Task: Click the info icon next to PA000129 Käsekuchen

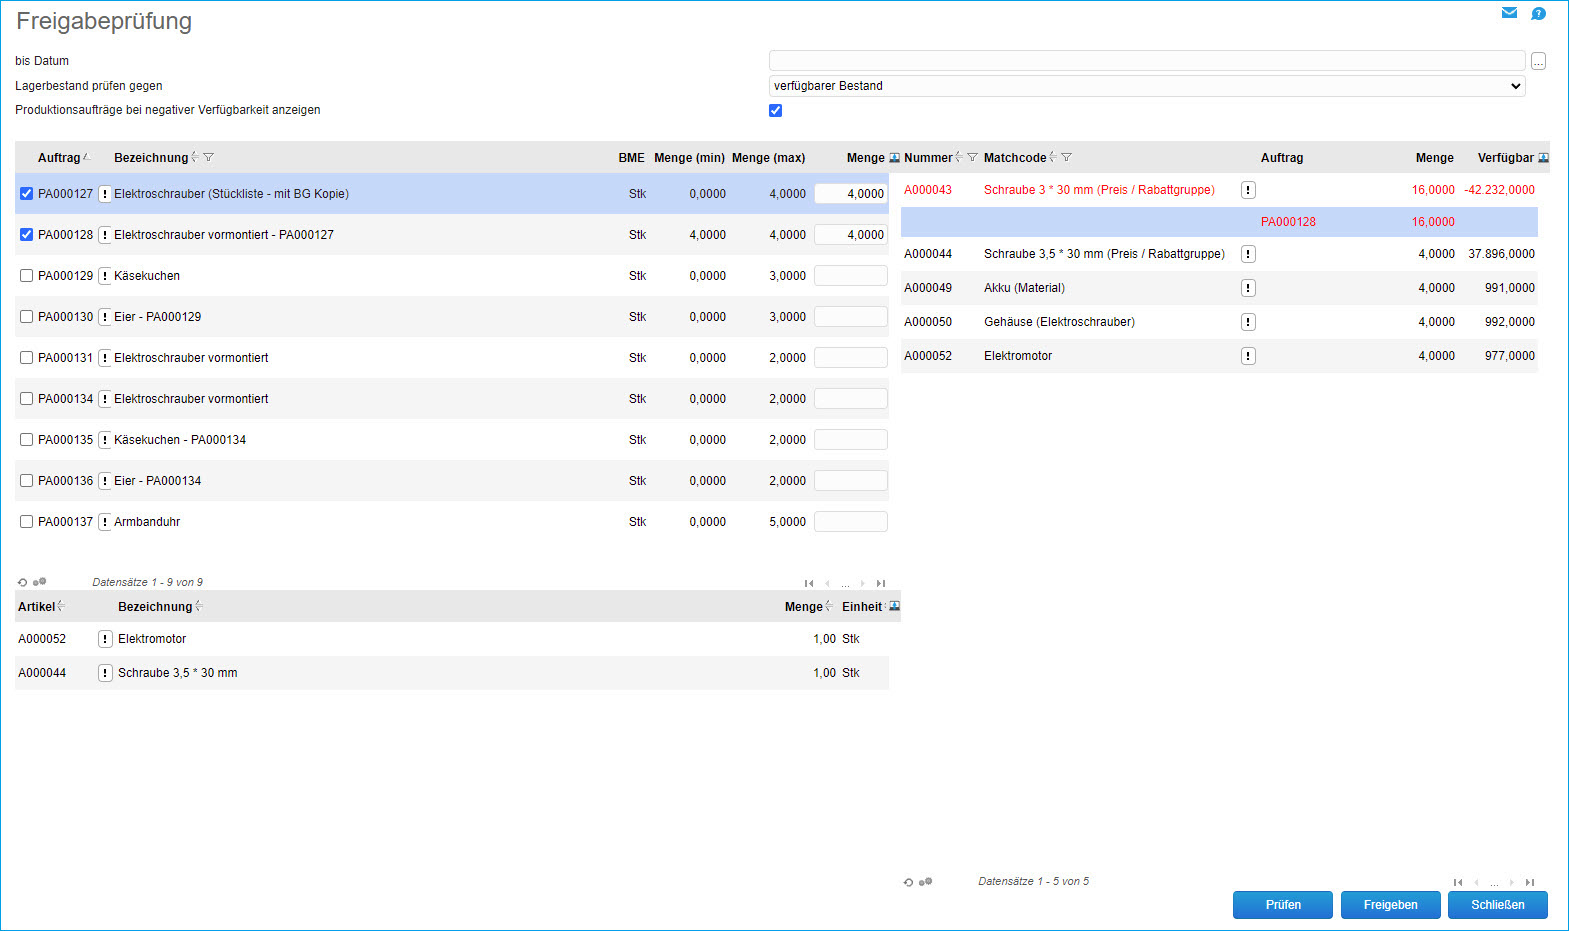Action: [x=105, y=276]
